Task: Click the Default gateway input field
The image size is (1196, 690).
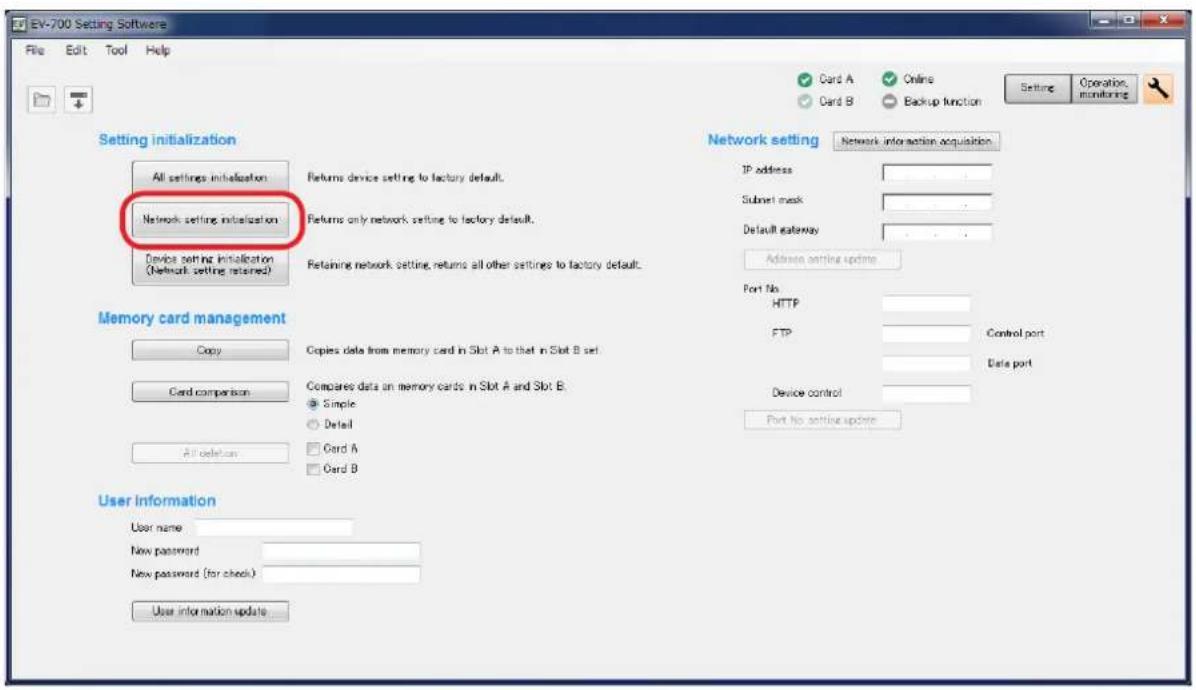Action: [x=937, y=232]
